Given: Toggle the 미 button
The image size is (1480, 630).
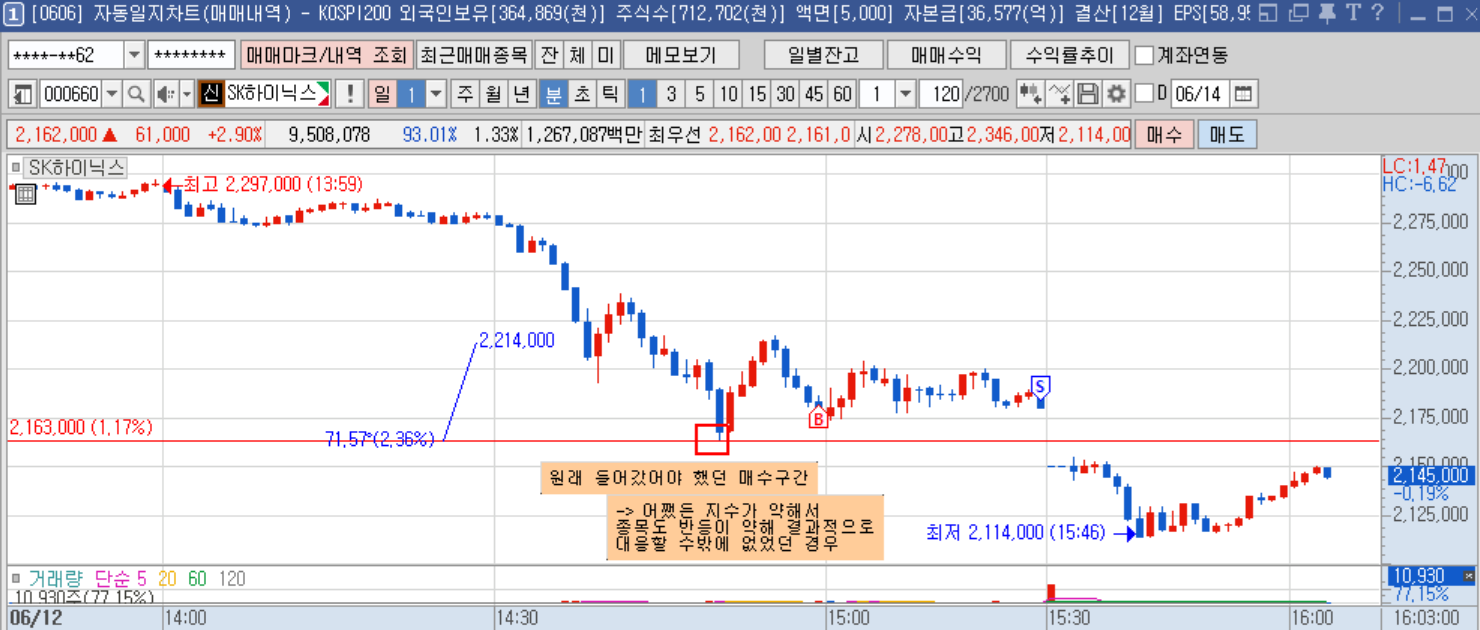Looking at the screenshot, I should [x=606, y=55].
